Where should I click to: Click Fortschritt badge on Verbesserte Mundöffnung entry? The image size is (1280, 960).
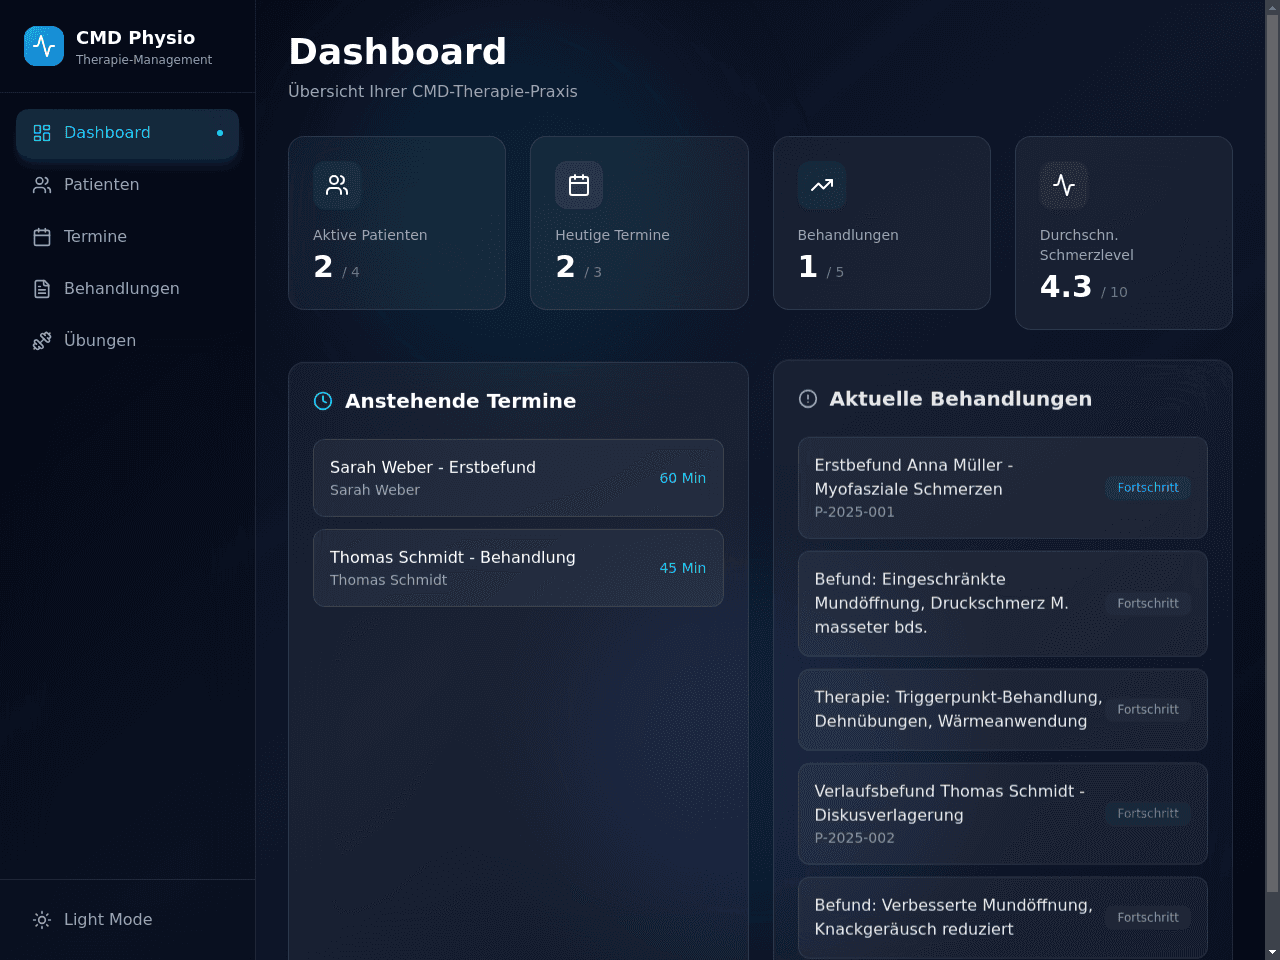point(1148,918)
